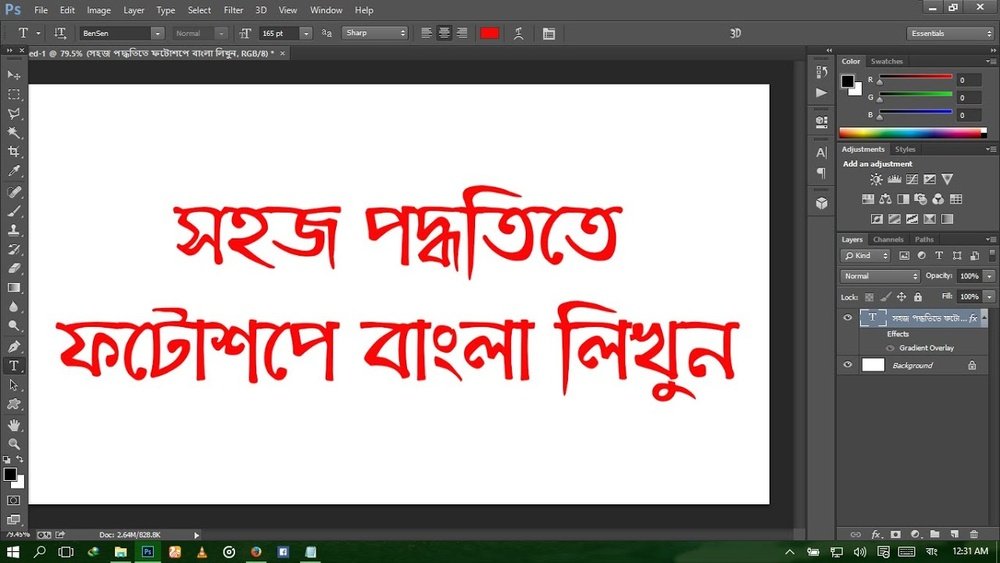Open the Filter menu
This screenshot has width=1000, height=563.
pos(233,10)
